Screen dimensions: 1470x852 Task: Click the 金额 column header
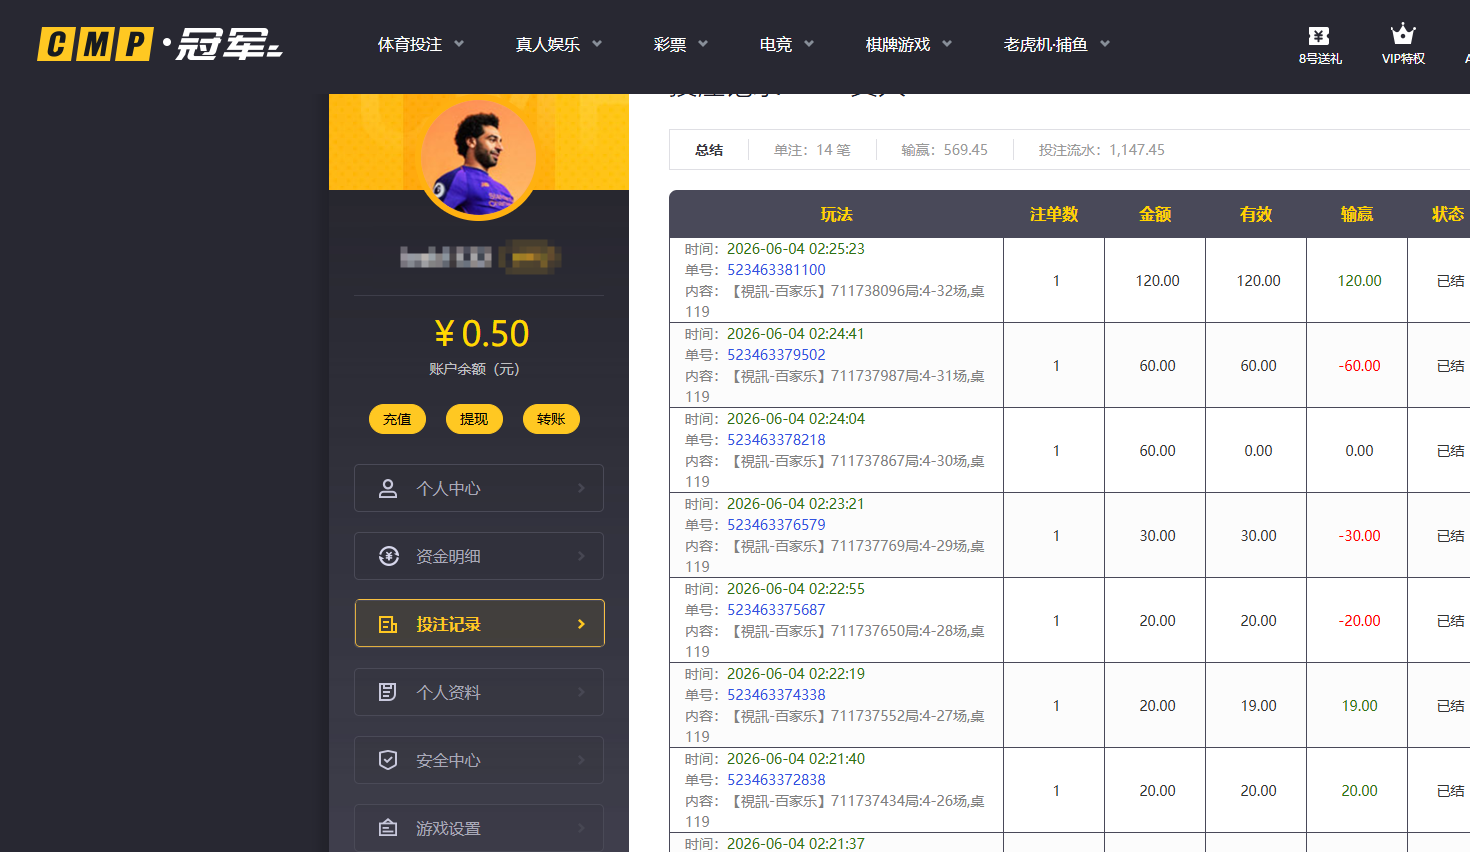1155,214
